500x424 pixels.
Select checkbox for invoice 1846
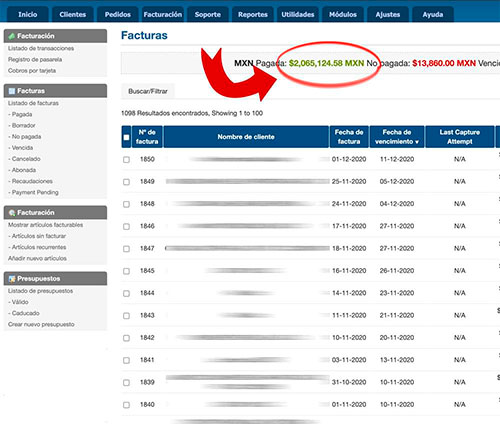126,227
